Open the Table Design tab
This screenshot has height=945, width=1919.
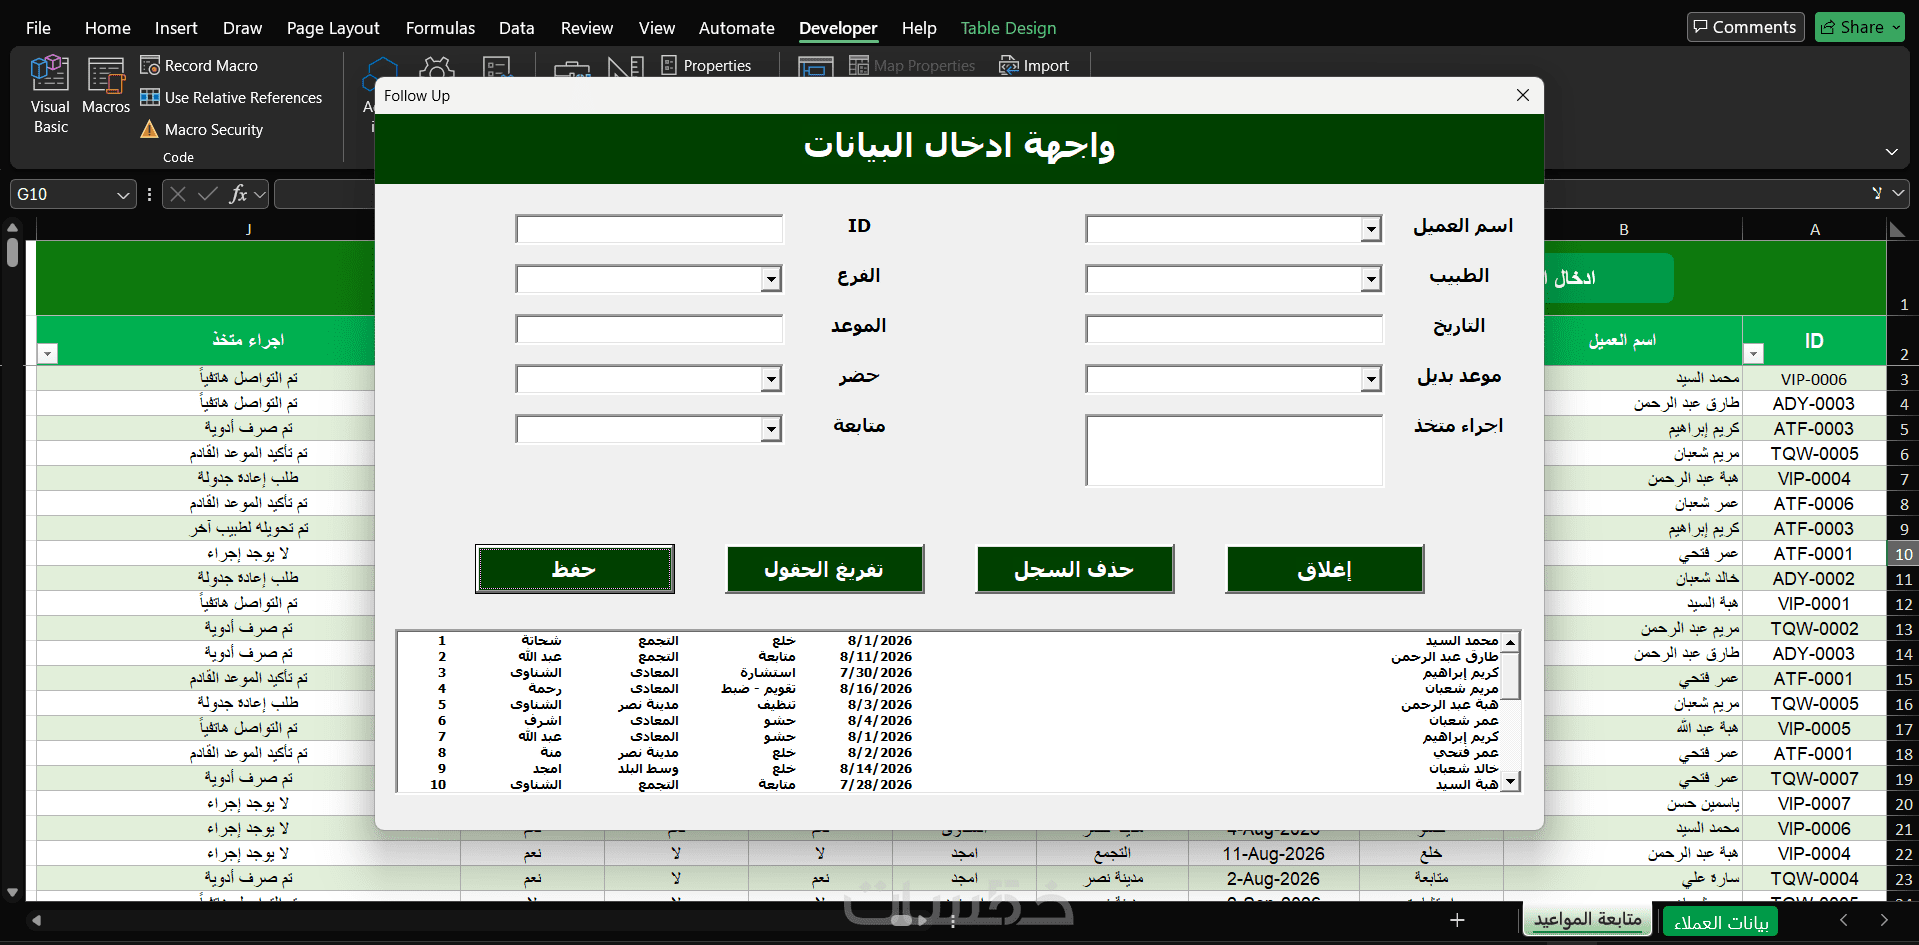point(1008,28)
